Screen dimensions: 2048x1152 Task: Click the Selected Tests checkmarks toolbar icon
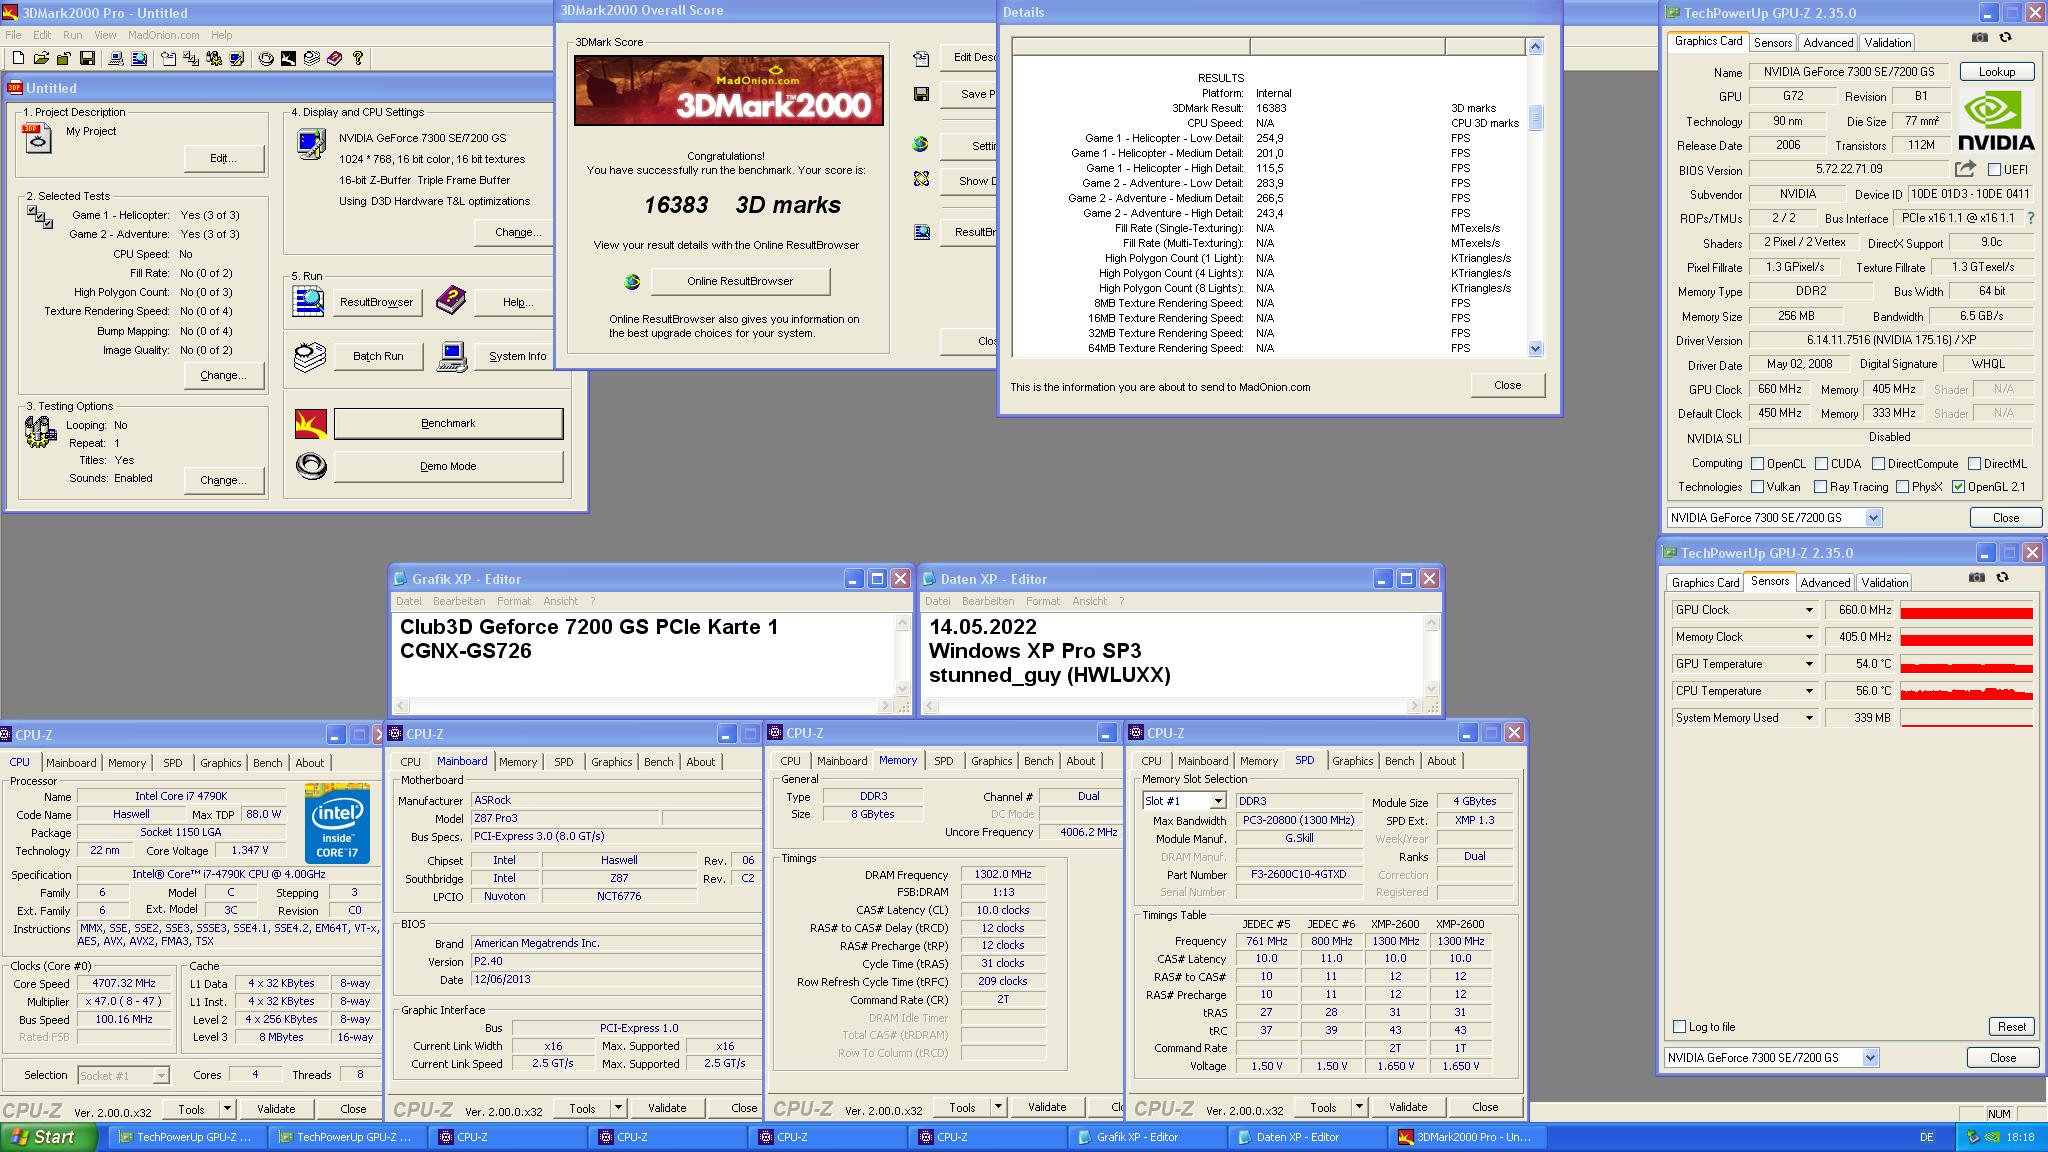coord(190,58)
